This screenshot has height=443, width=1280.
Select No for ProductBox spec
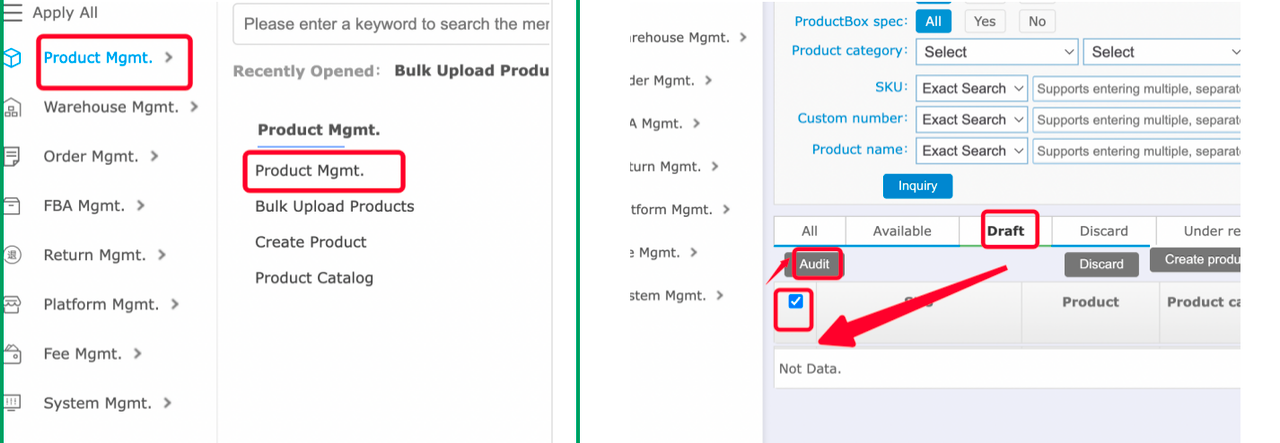(1037, 21)
